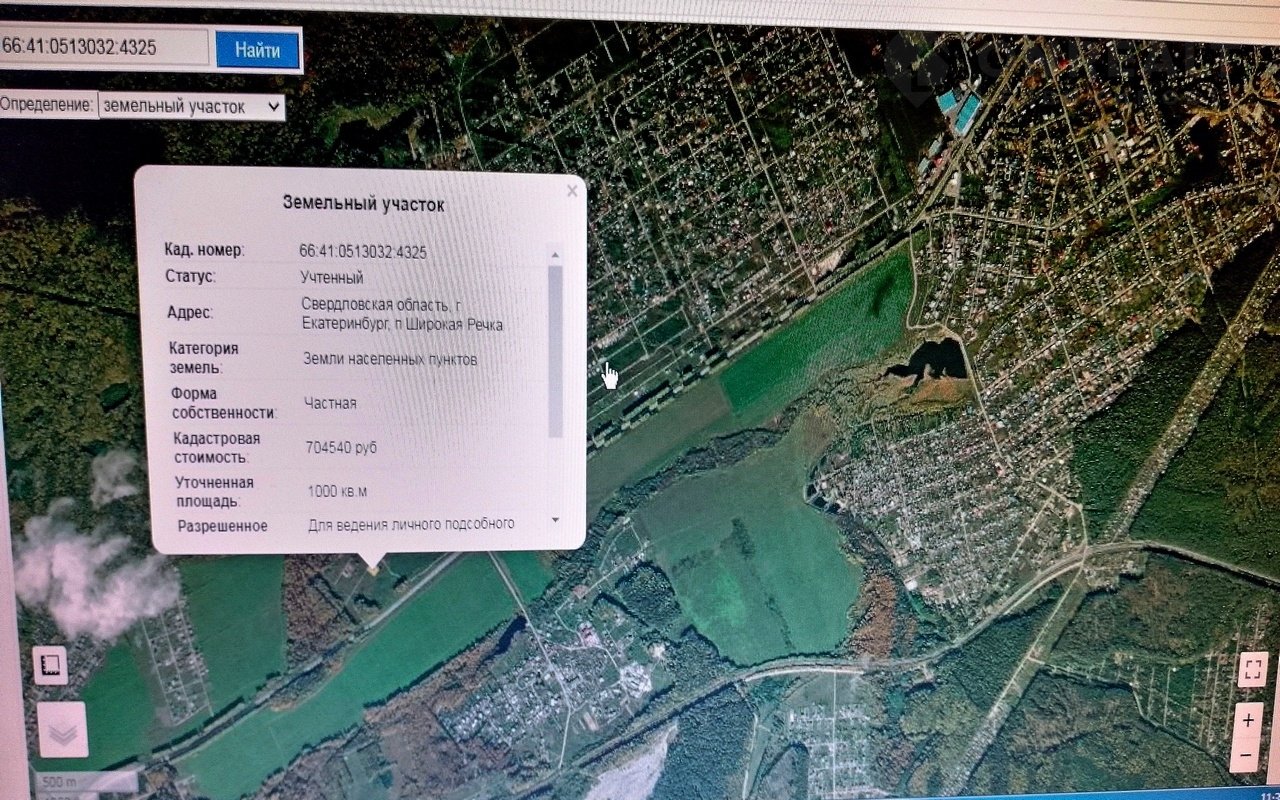Click the cadastral value 704540 руб
1280x800 pixels.
341,448
